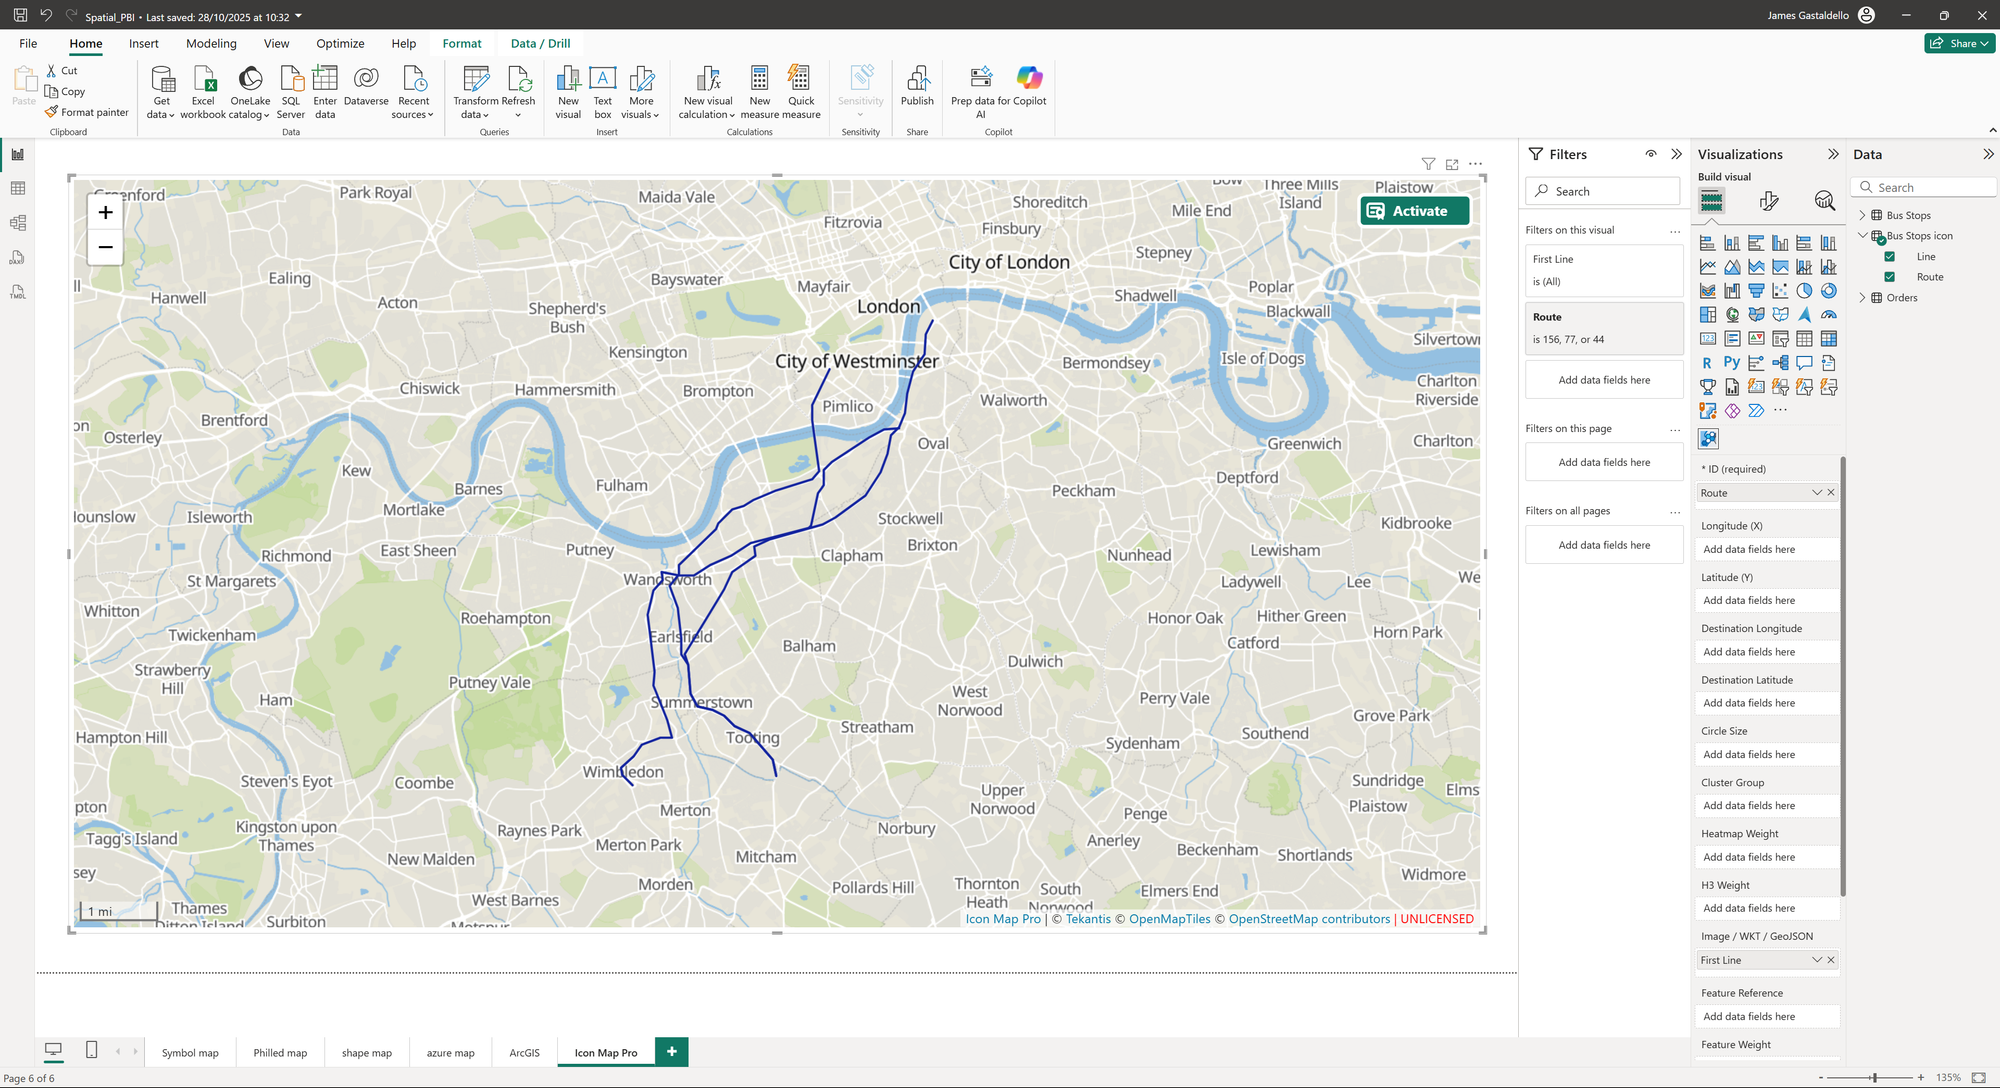Viewport: 2000px width, 1088px height.
Task: Expand the Bus Stops table
Action: 1862,216
